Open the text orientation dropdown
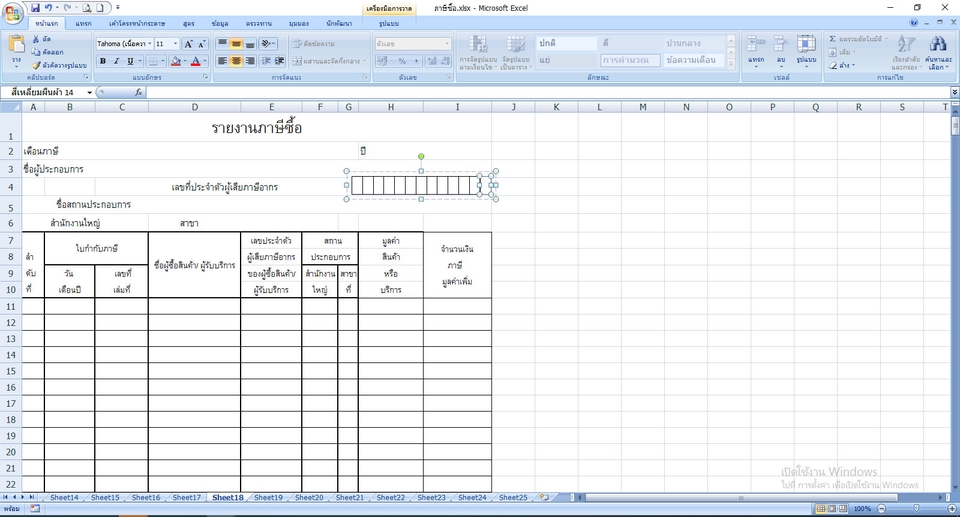The width and height of the screenshot is (960, 517). pyautogui.click(x=268, y=43)
